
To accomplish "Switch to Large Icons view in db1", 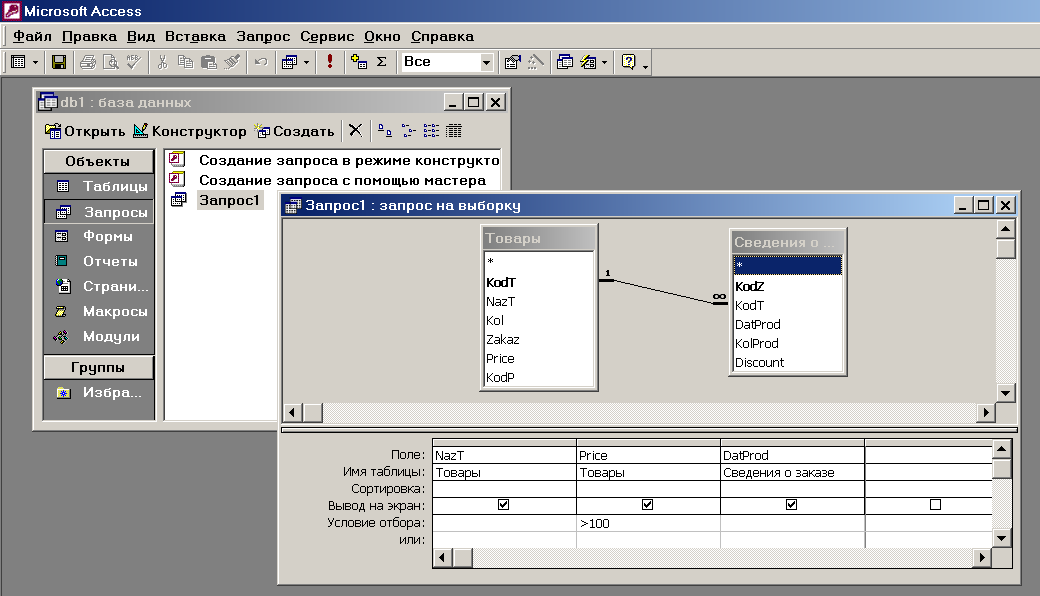I will [385, 130].
